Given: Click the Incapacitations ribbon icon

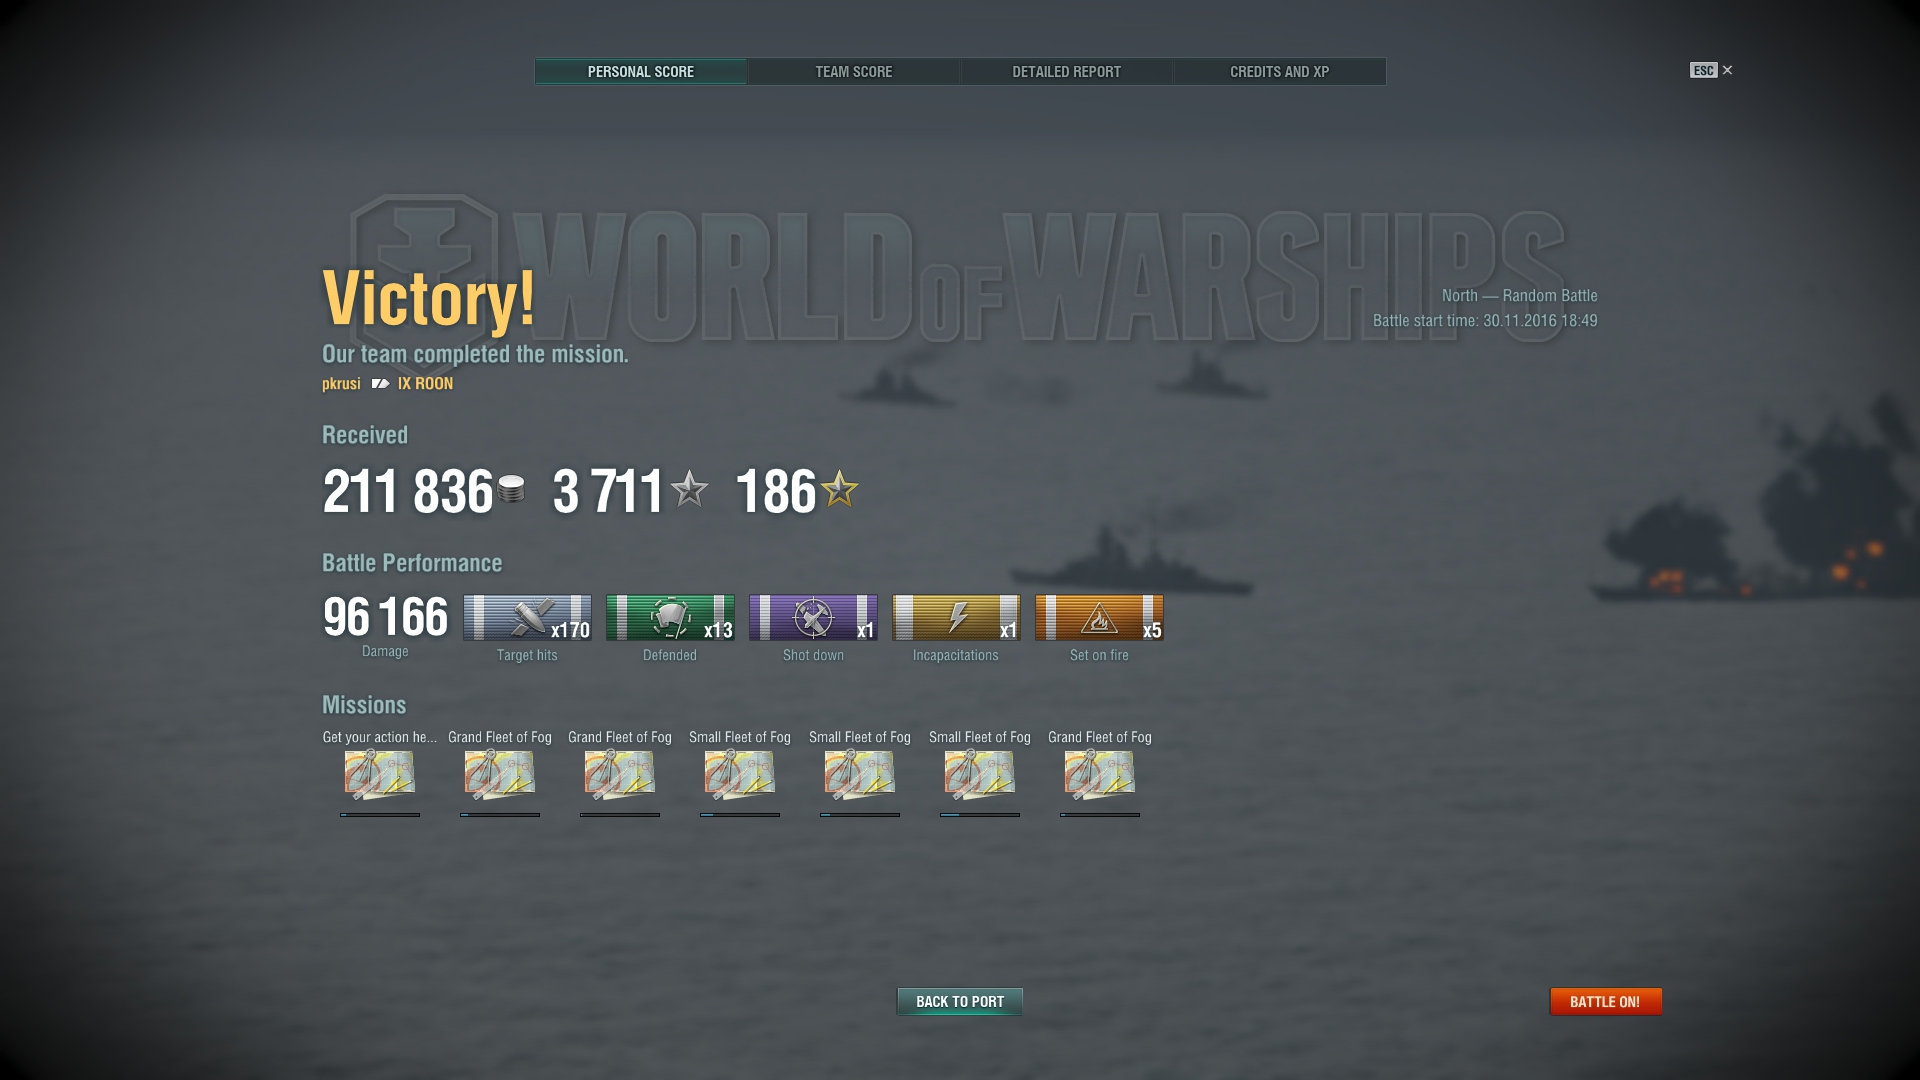Looking at the screenshot, I should (x=956, y=617).
